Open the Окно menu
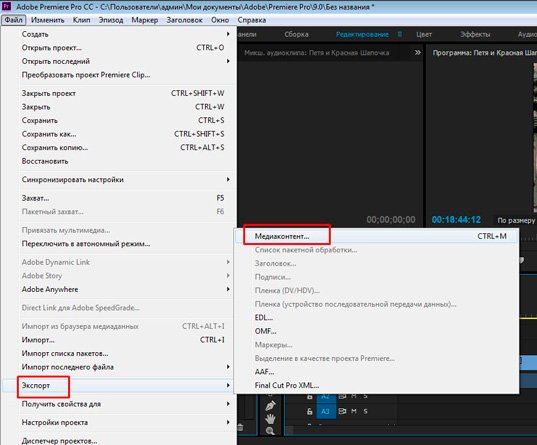 [220, 20]
